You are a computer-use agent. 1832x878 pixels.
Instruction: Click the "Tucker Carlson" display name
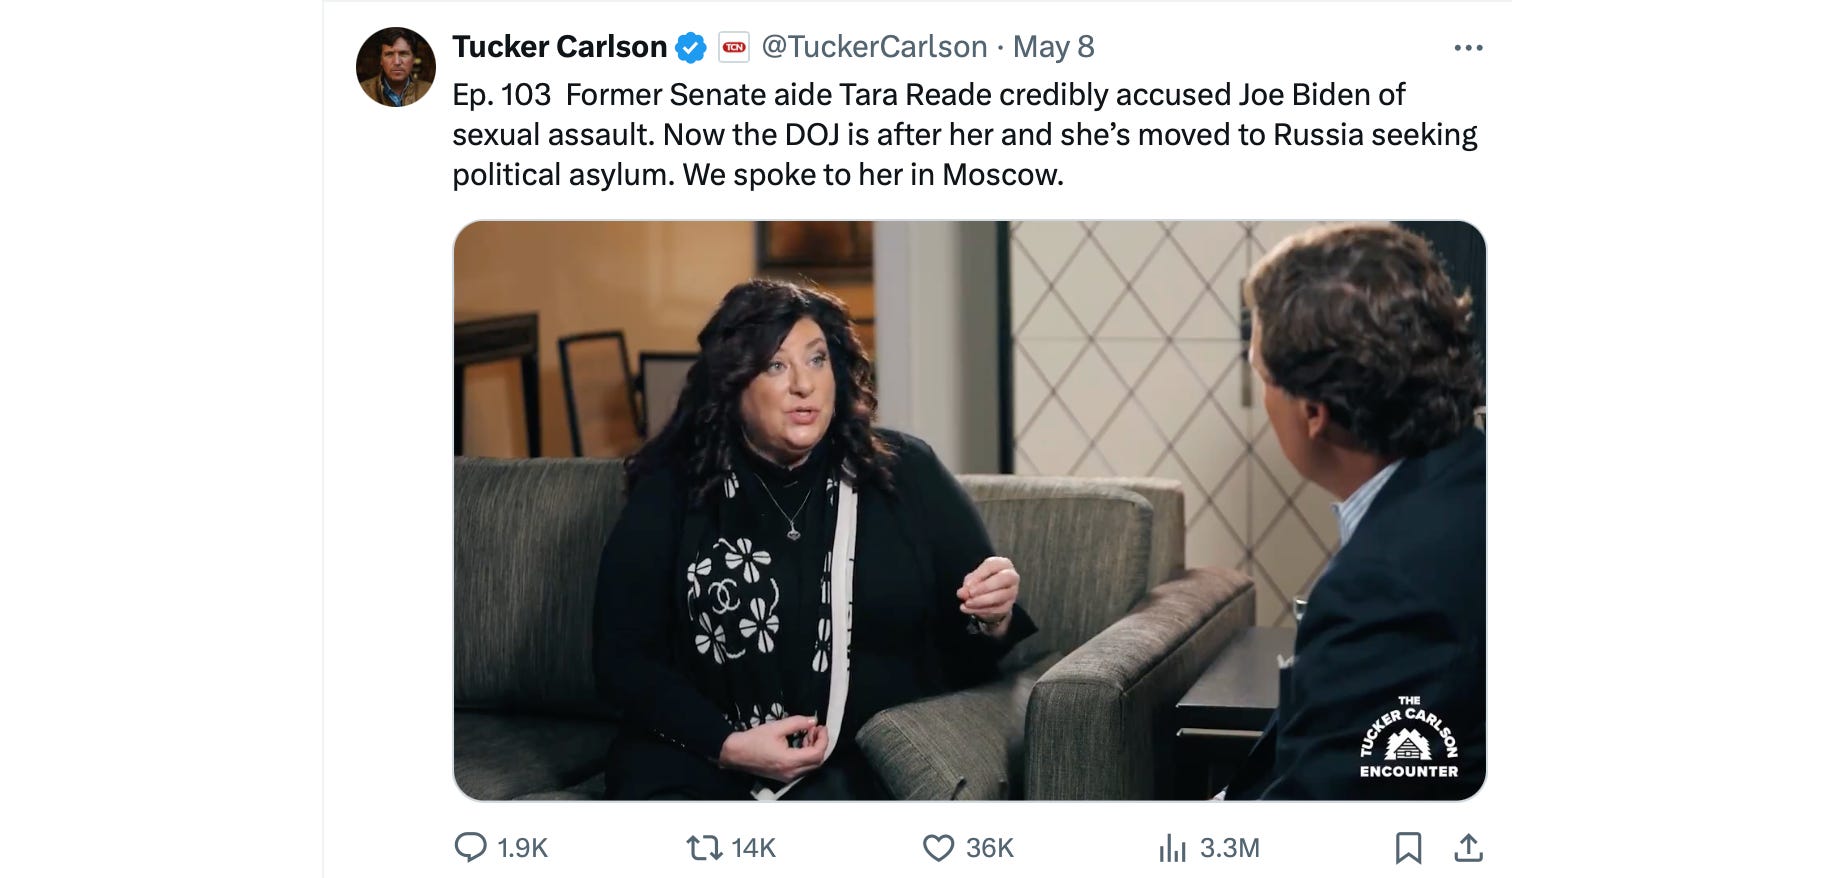point(559,47)
